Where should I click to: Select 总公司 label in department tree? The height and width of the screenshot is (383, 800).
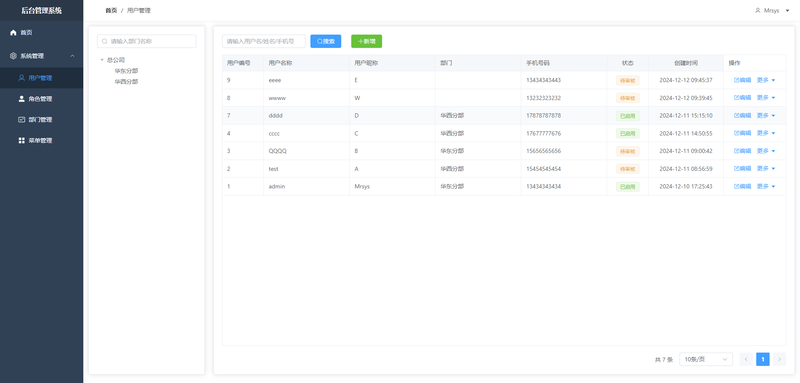click(x=116, y=60)
